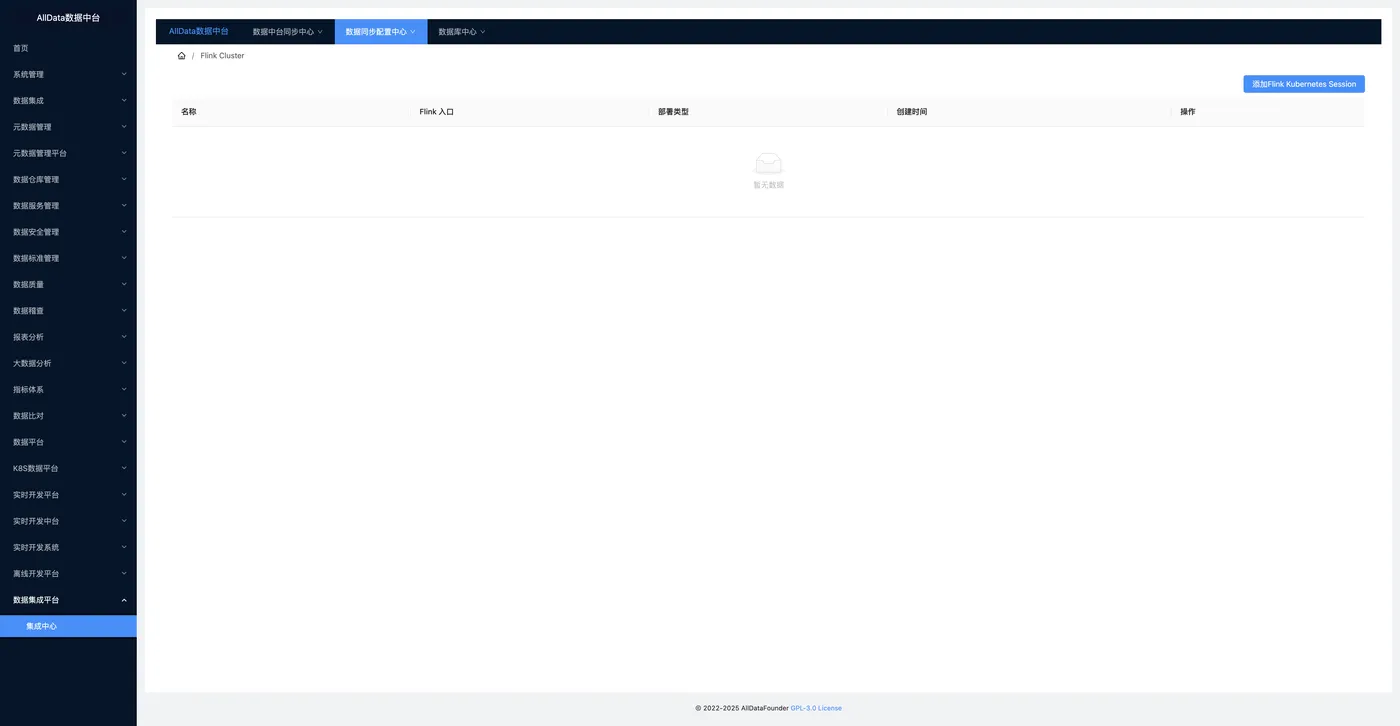This screenshot has height=726, width=1400.
Task: Collapse 数据集成平台 sidebar menu
Action: click(x=68, y=600)
